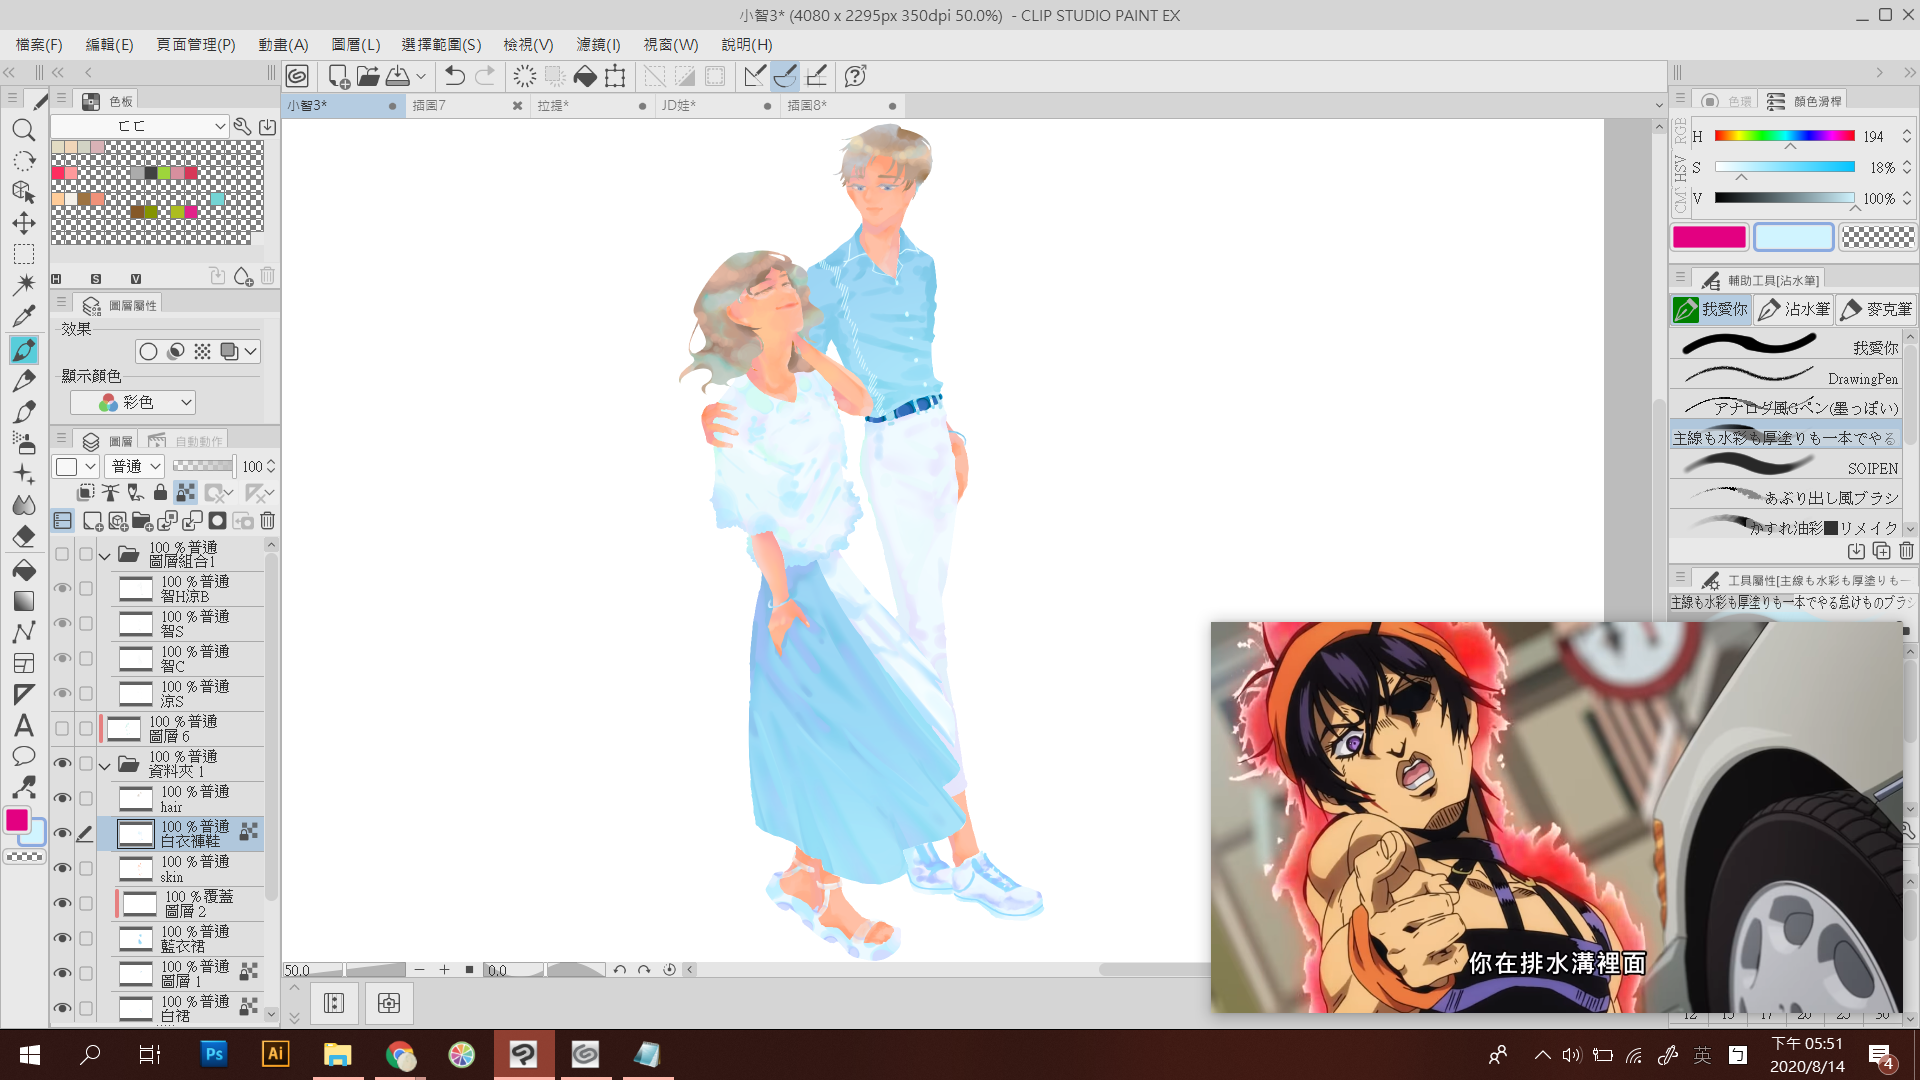Screen dimensions: 1920x1080
Task: Hide the 藍衣裙 layer eye icon
Action: pyautogui.click(x=62, y=938)
